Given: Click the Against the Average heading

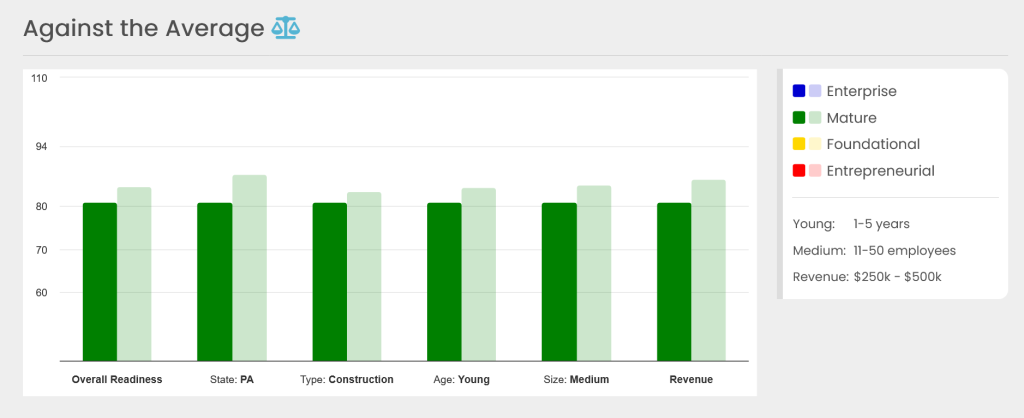Looking at the screenshot, I should tap(143, 29).
